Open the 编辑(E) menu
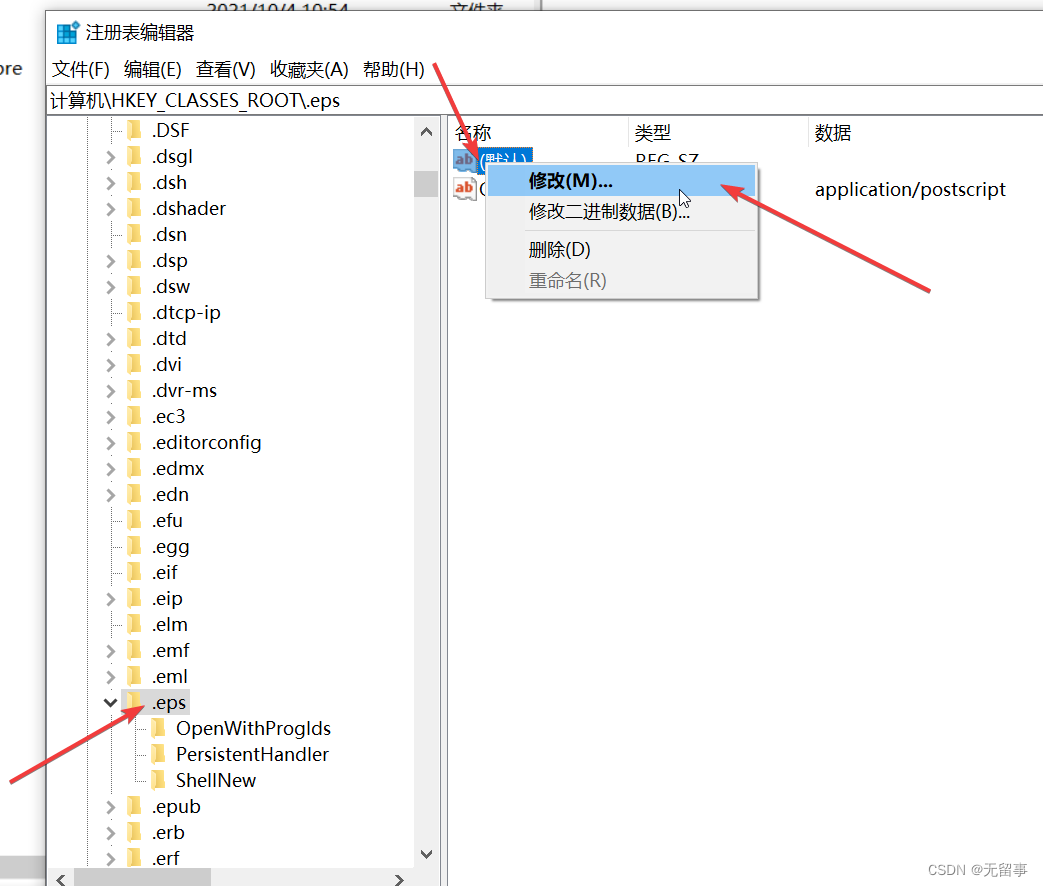Viewport: 1043px width, 886px height. click(152, 69)
